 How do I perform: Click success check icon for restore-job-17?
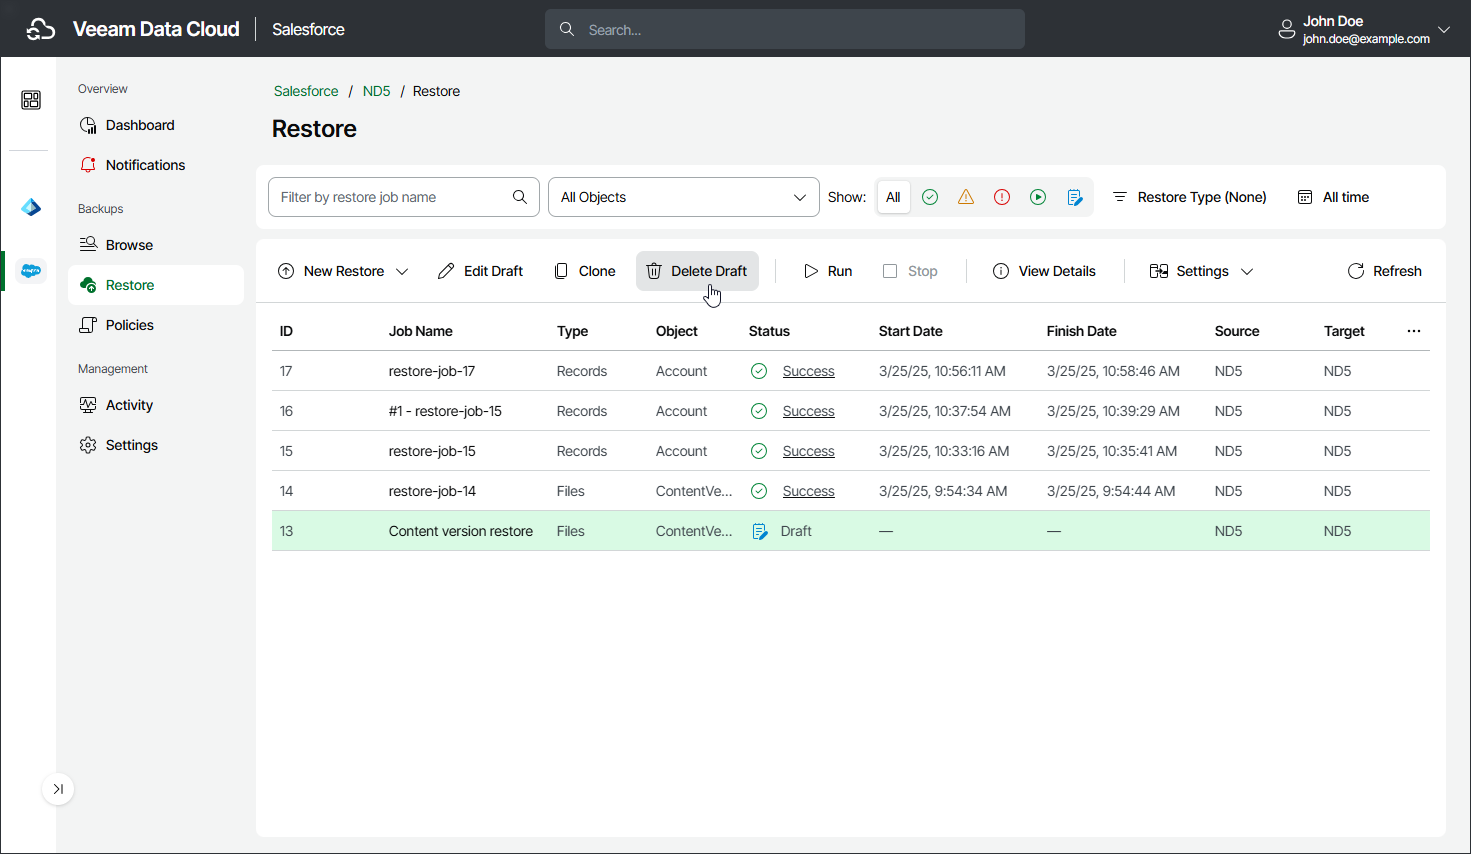click(x=759, y=371)
